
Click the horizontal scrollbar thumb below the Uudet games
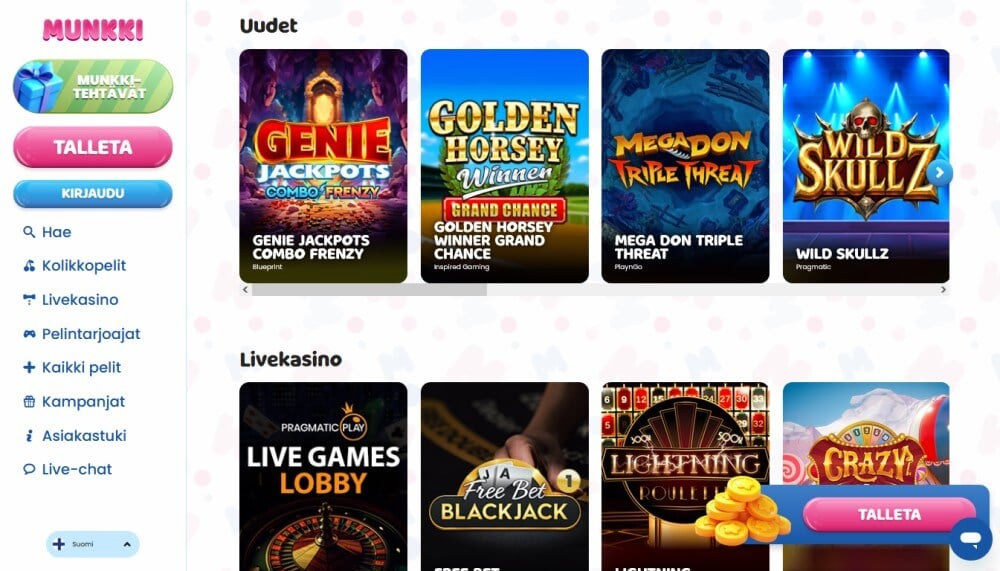point(369,290)
